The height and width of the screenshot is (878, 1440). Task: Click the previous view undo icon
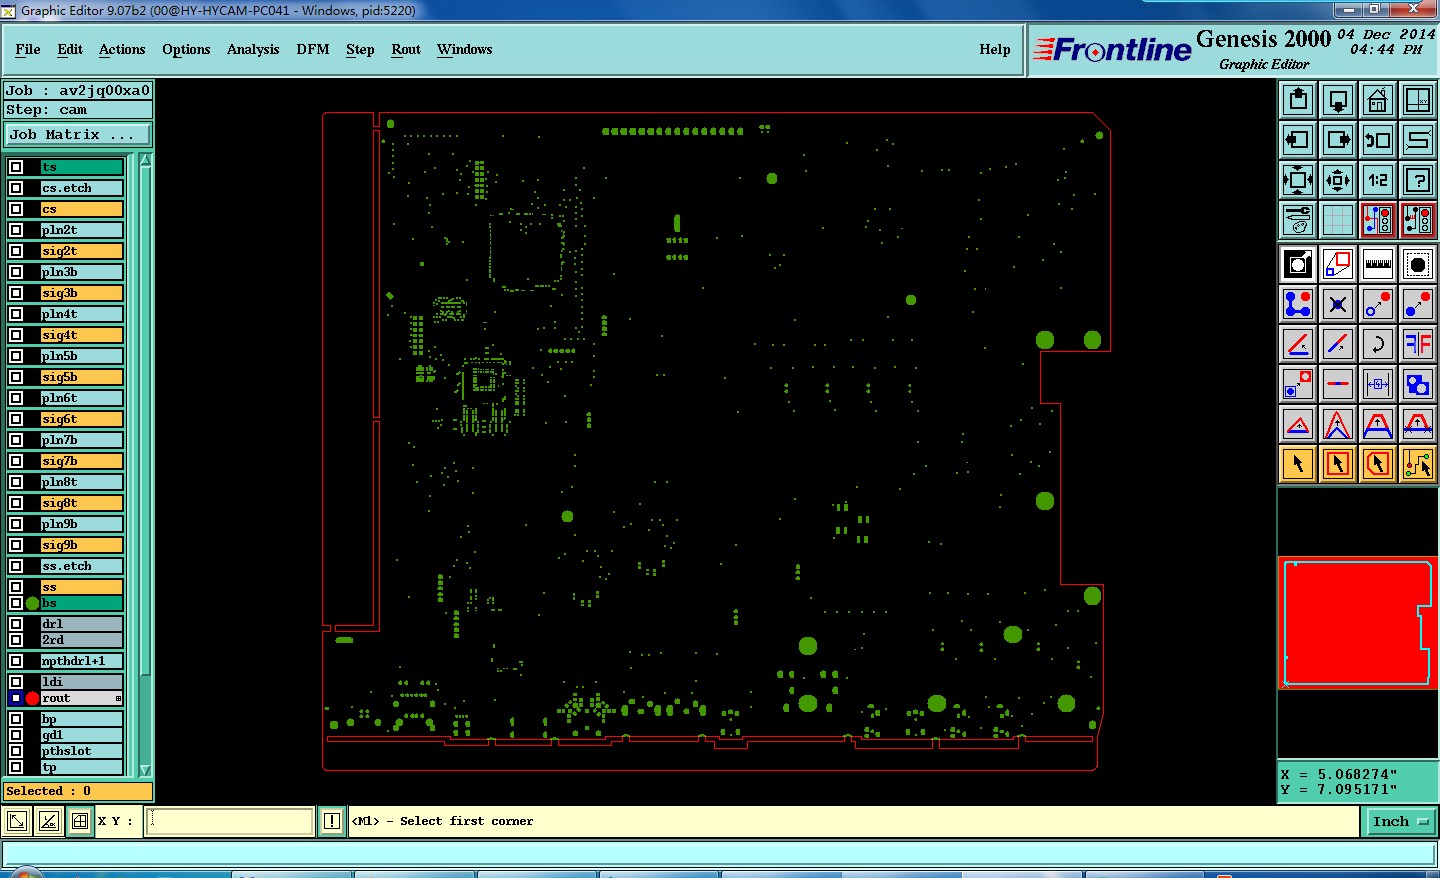point(1378,140)
